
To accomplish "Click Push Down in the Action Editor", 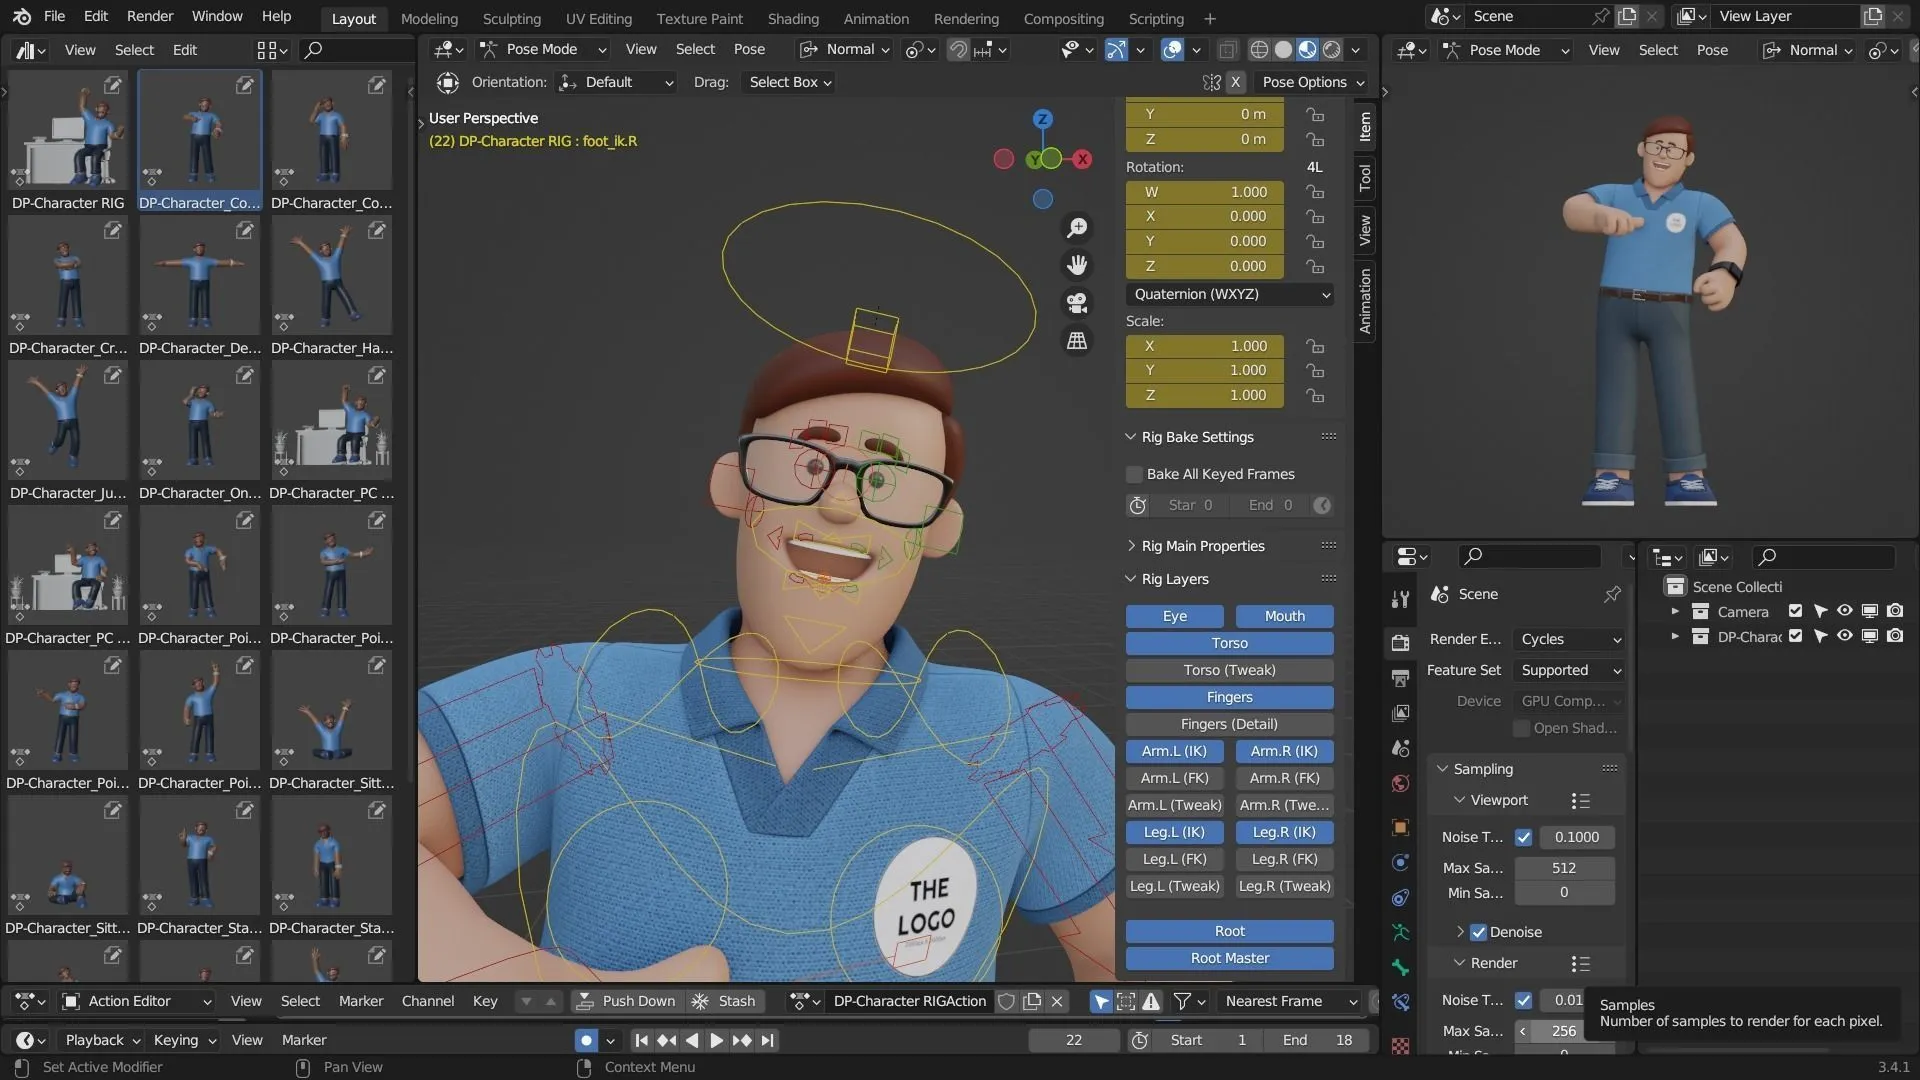I will coord(627,1001).
